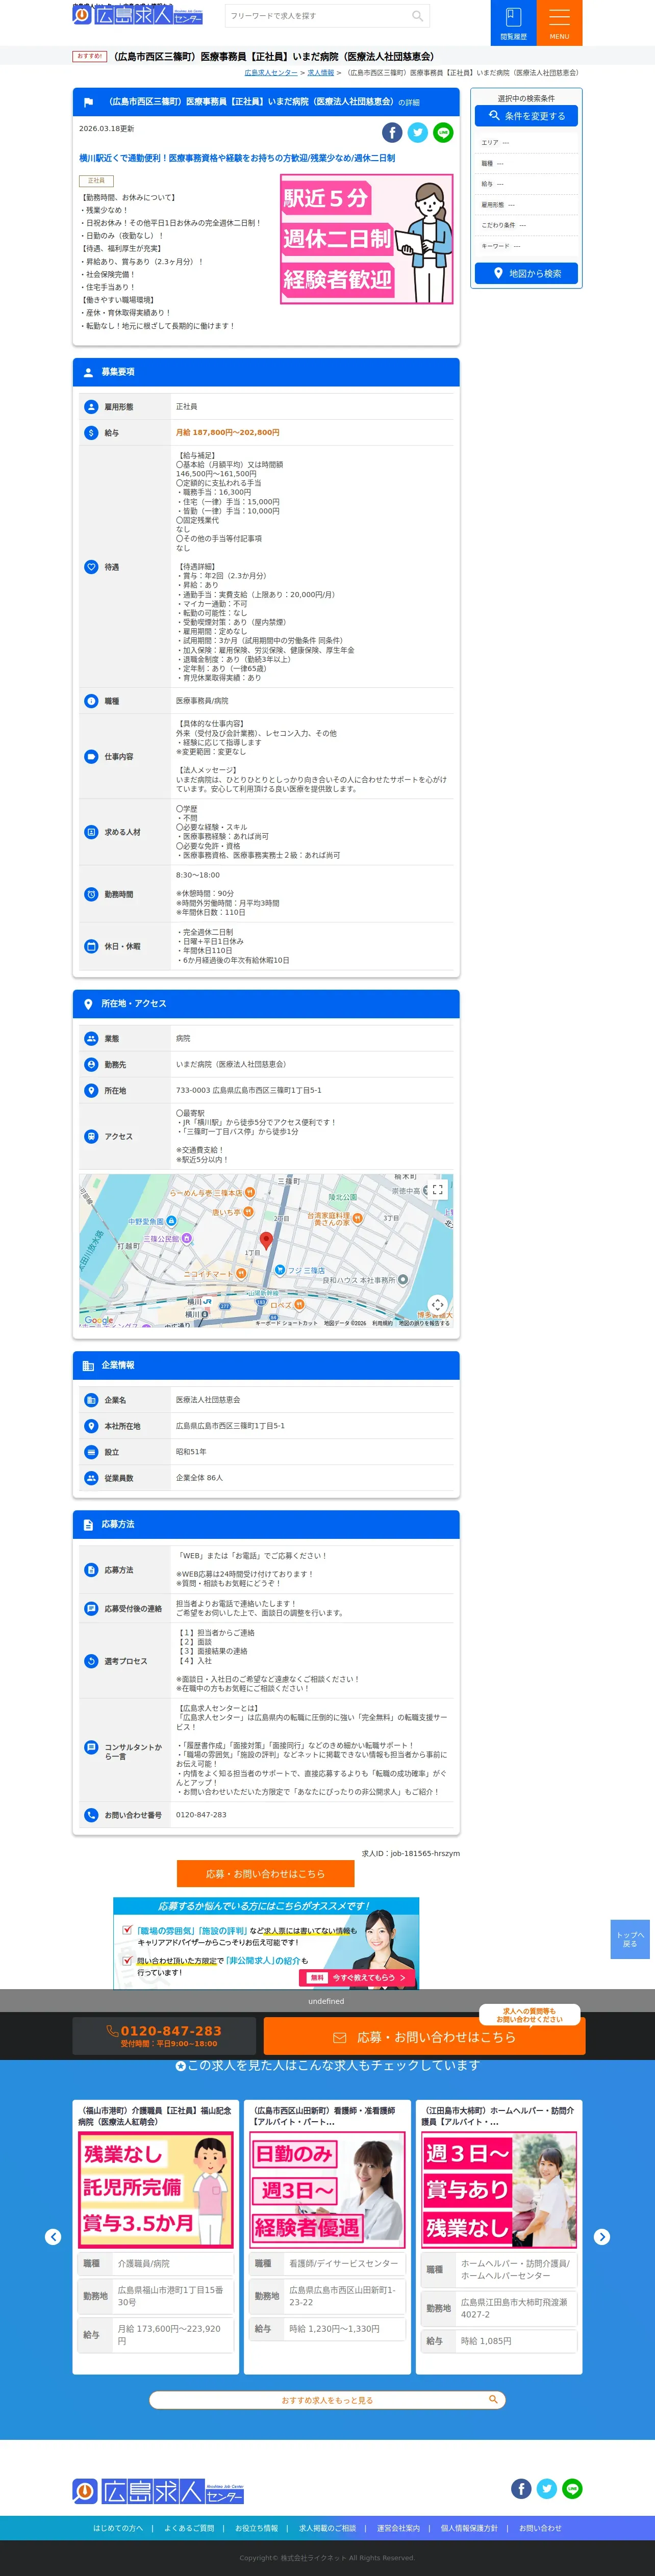Screen dimensions: 655x2576
Task: Click the 求人ID job-181565-hrszym text
Action: pos(411,1853)
